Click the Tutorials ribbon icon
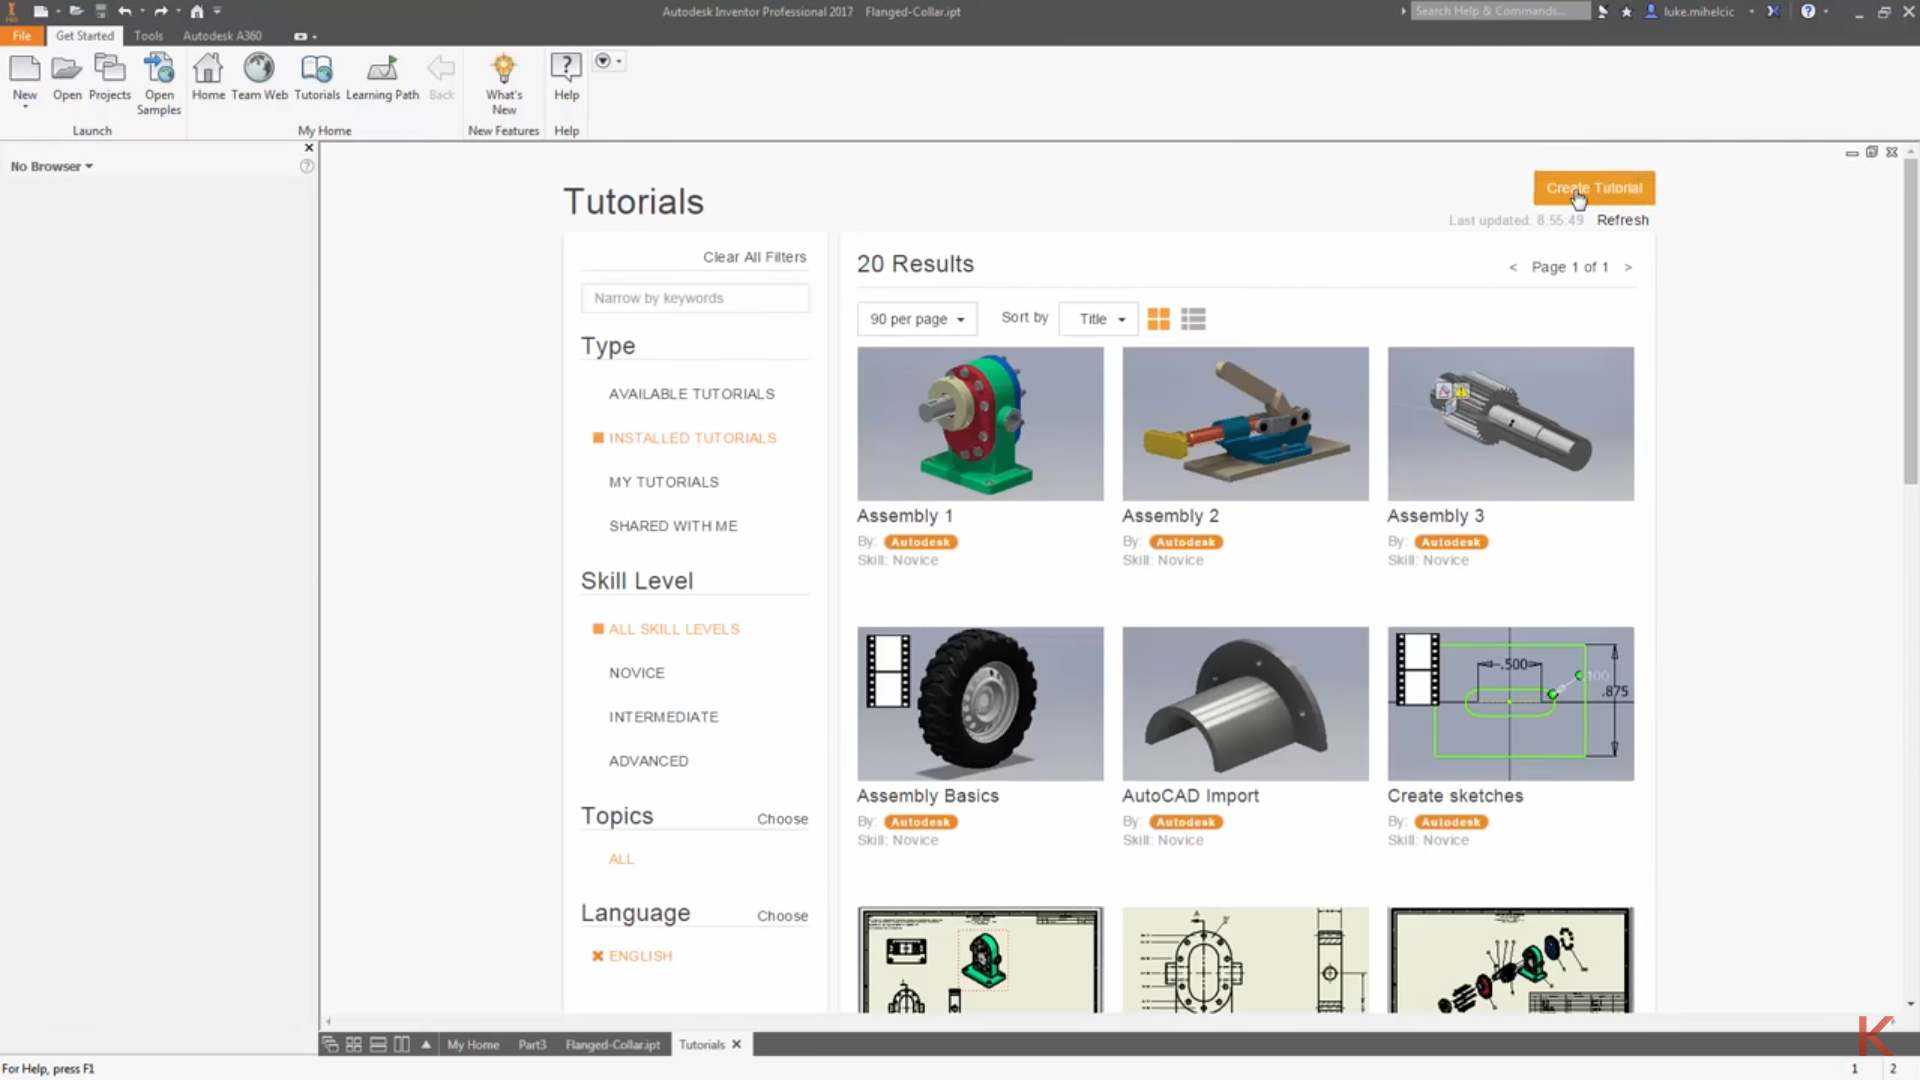 click(x=317, y=69)
